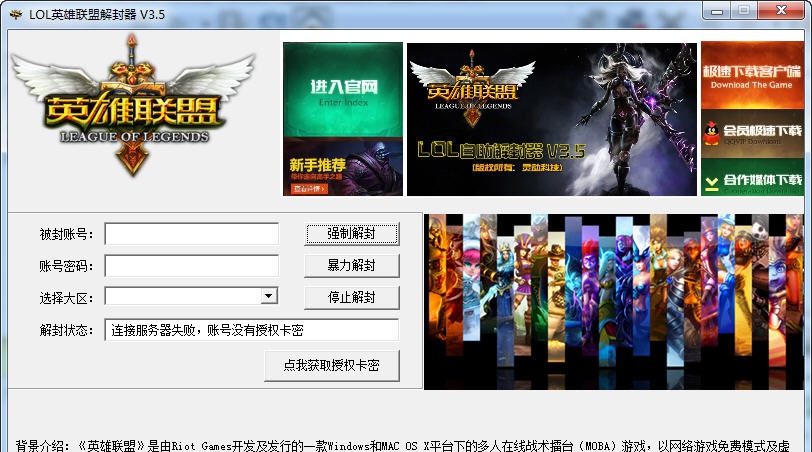Click the 被封账号 label text

[66, 235]
